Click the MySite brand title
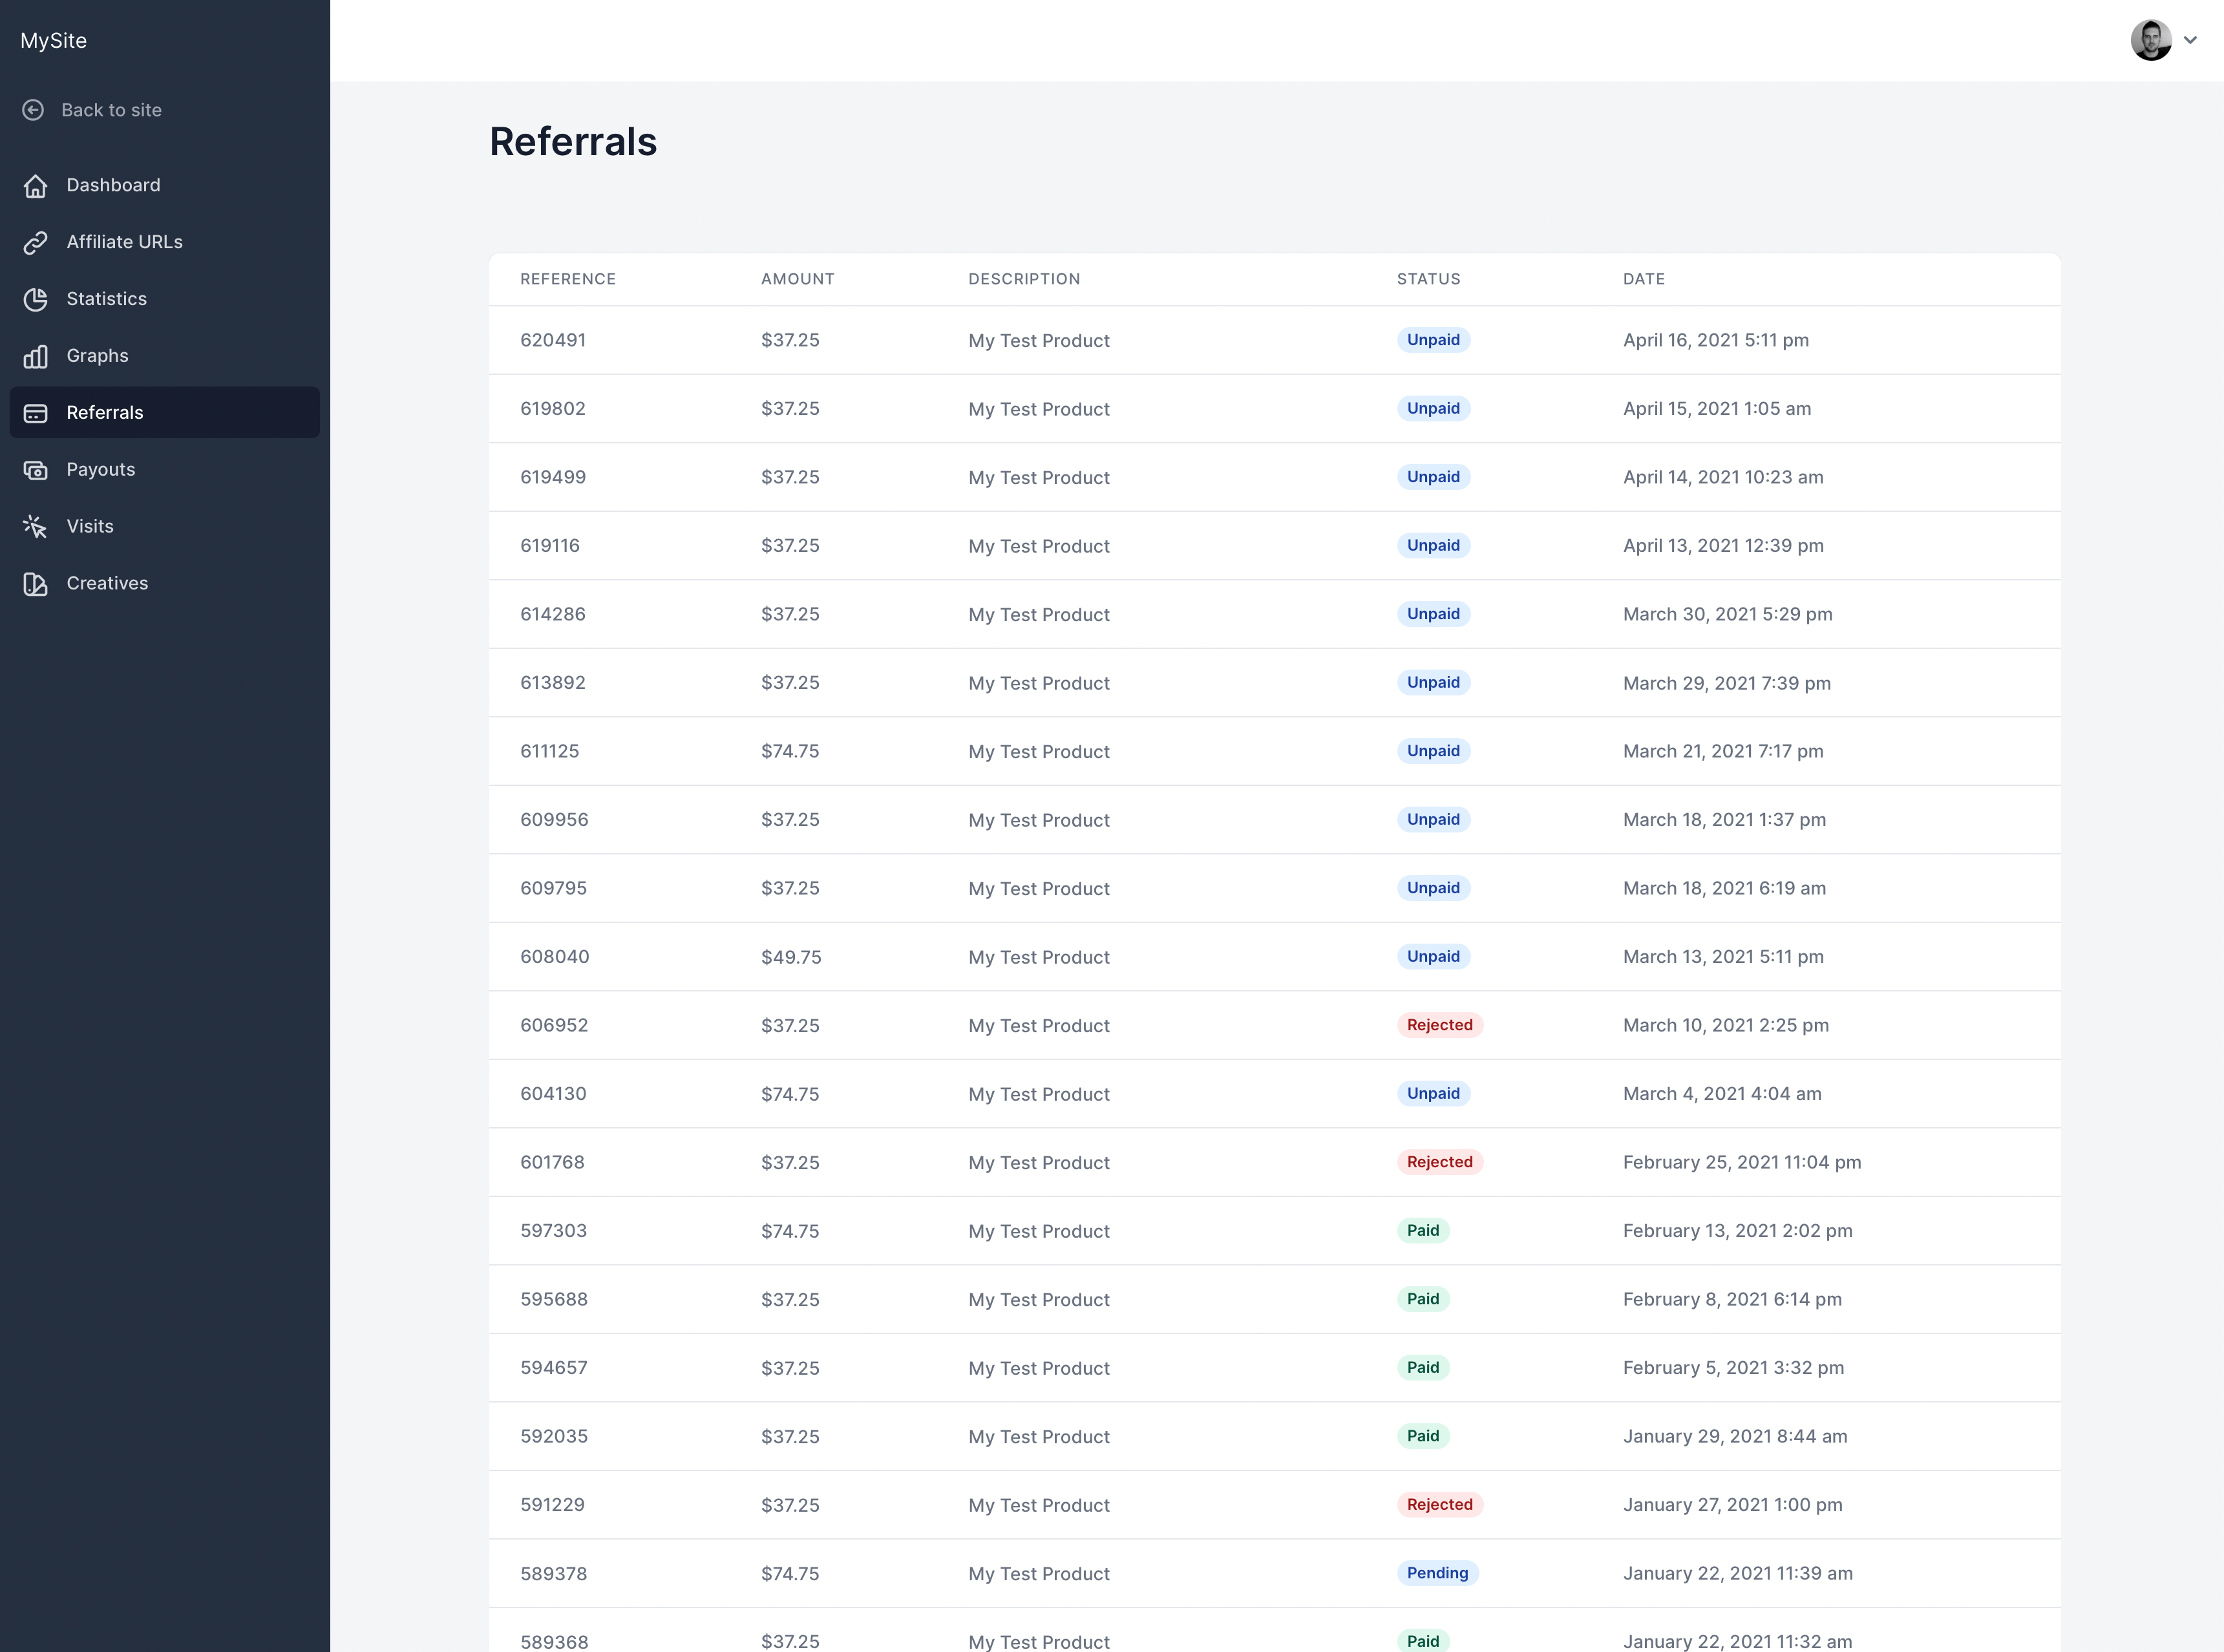Screen dimensions: 2224x1652 tap(53, 41)
